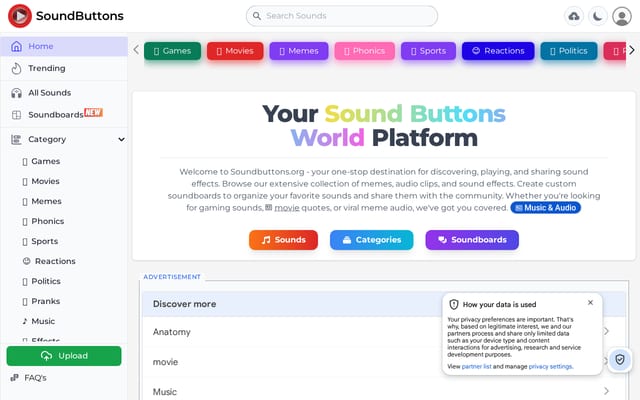Click the smiley icon beside sidebar Reactions
The image size is (640, 400).
click(27, 261)
